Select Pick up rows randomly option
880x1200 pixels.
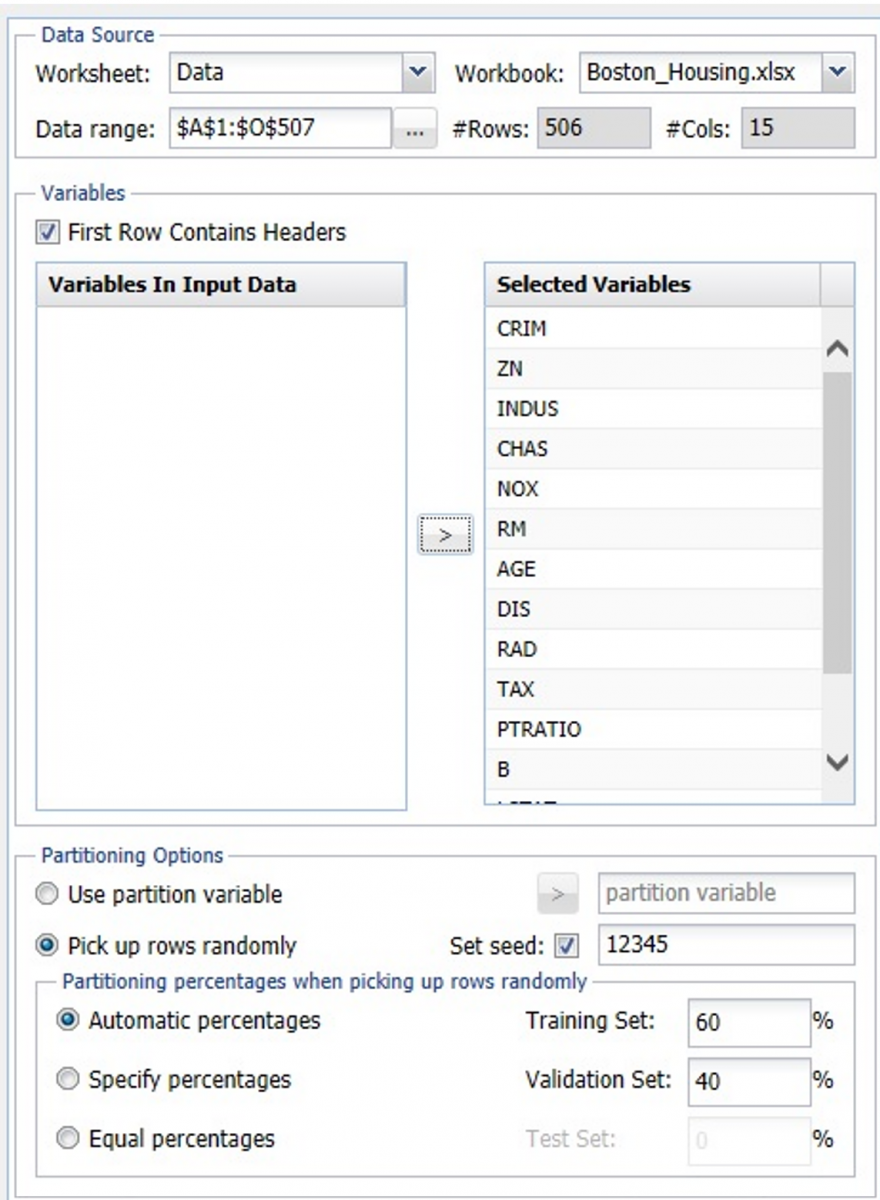48,945
